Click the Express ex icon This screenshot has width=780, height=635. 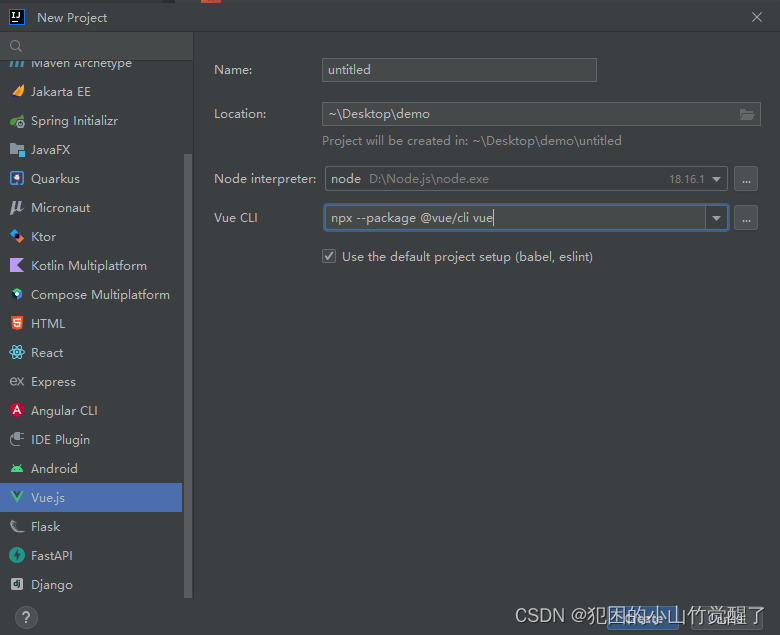coord(17,381)
